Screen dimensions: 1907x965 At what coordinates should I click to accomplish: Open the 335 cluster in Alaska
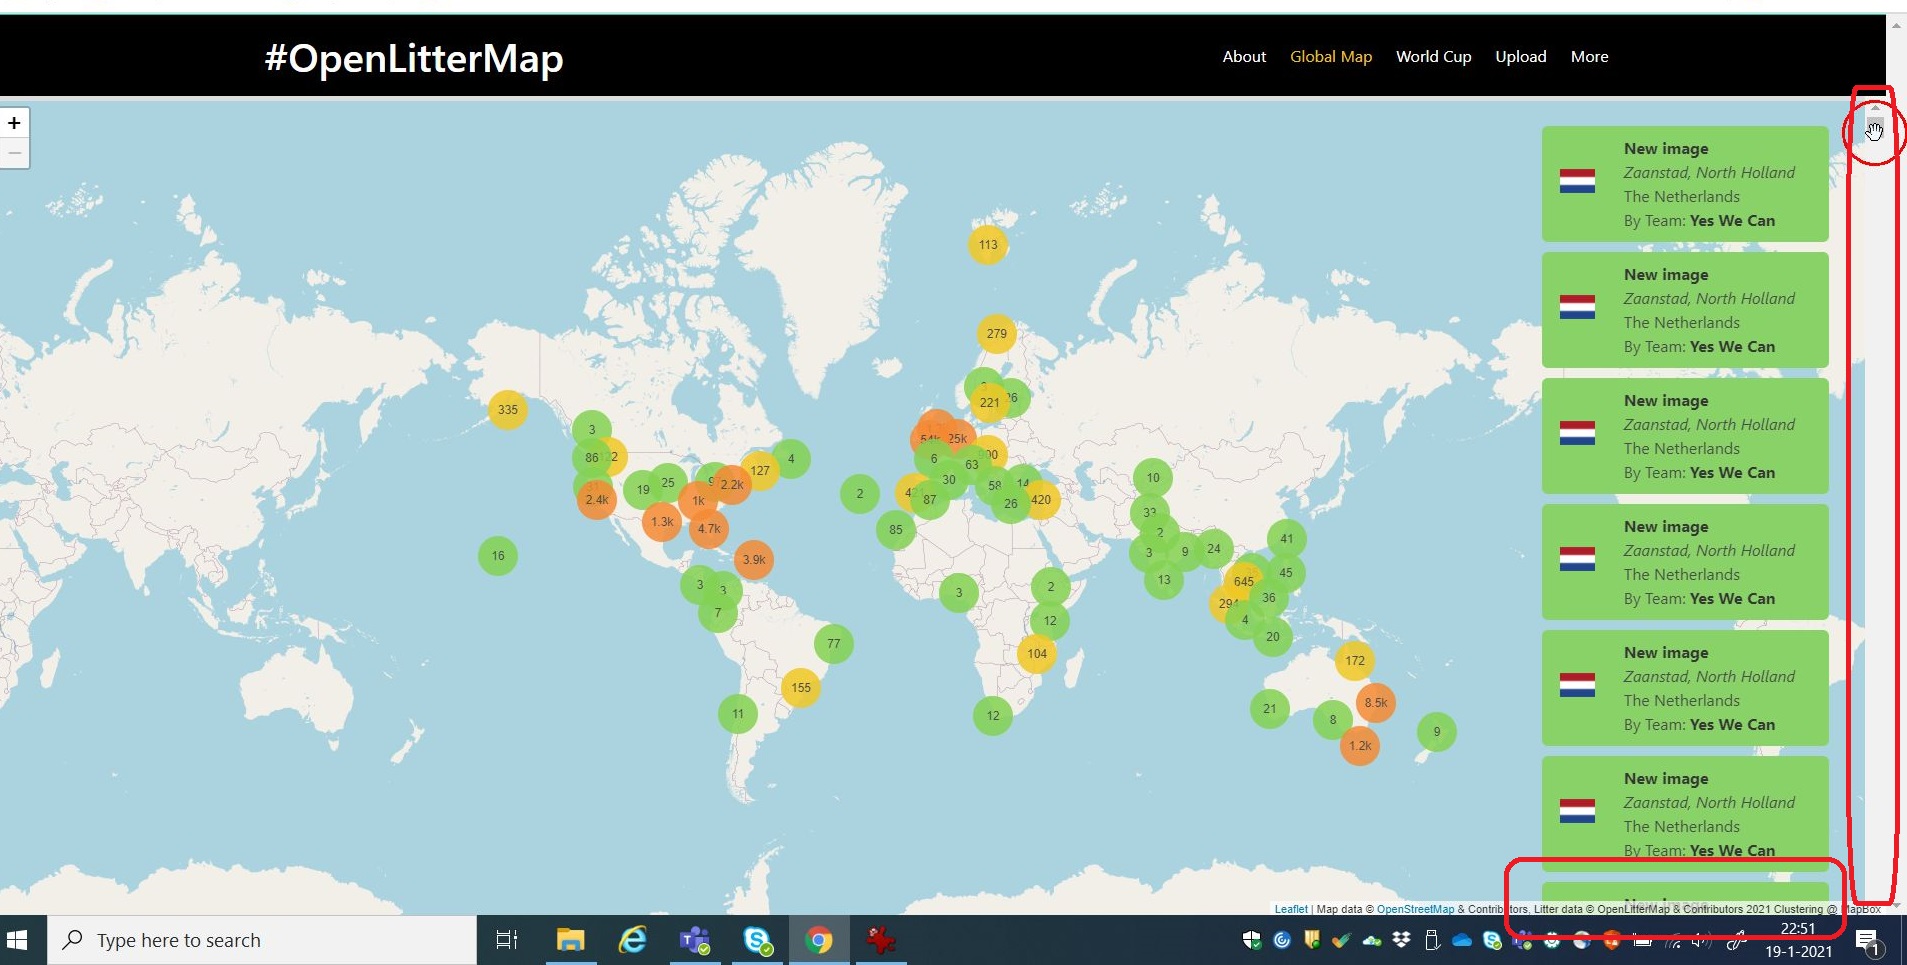(x=508, y=410)
